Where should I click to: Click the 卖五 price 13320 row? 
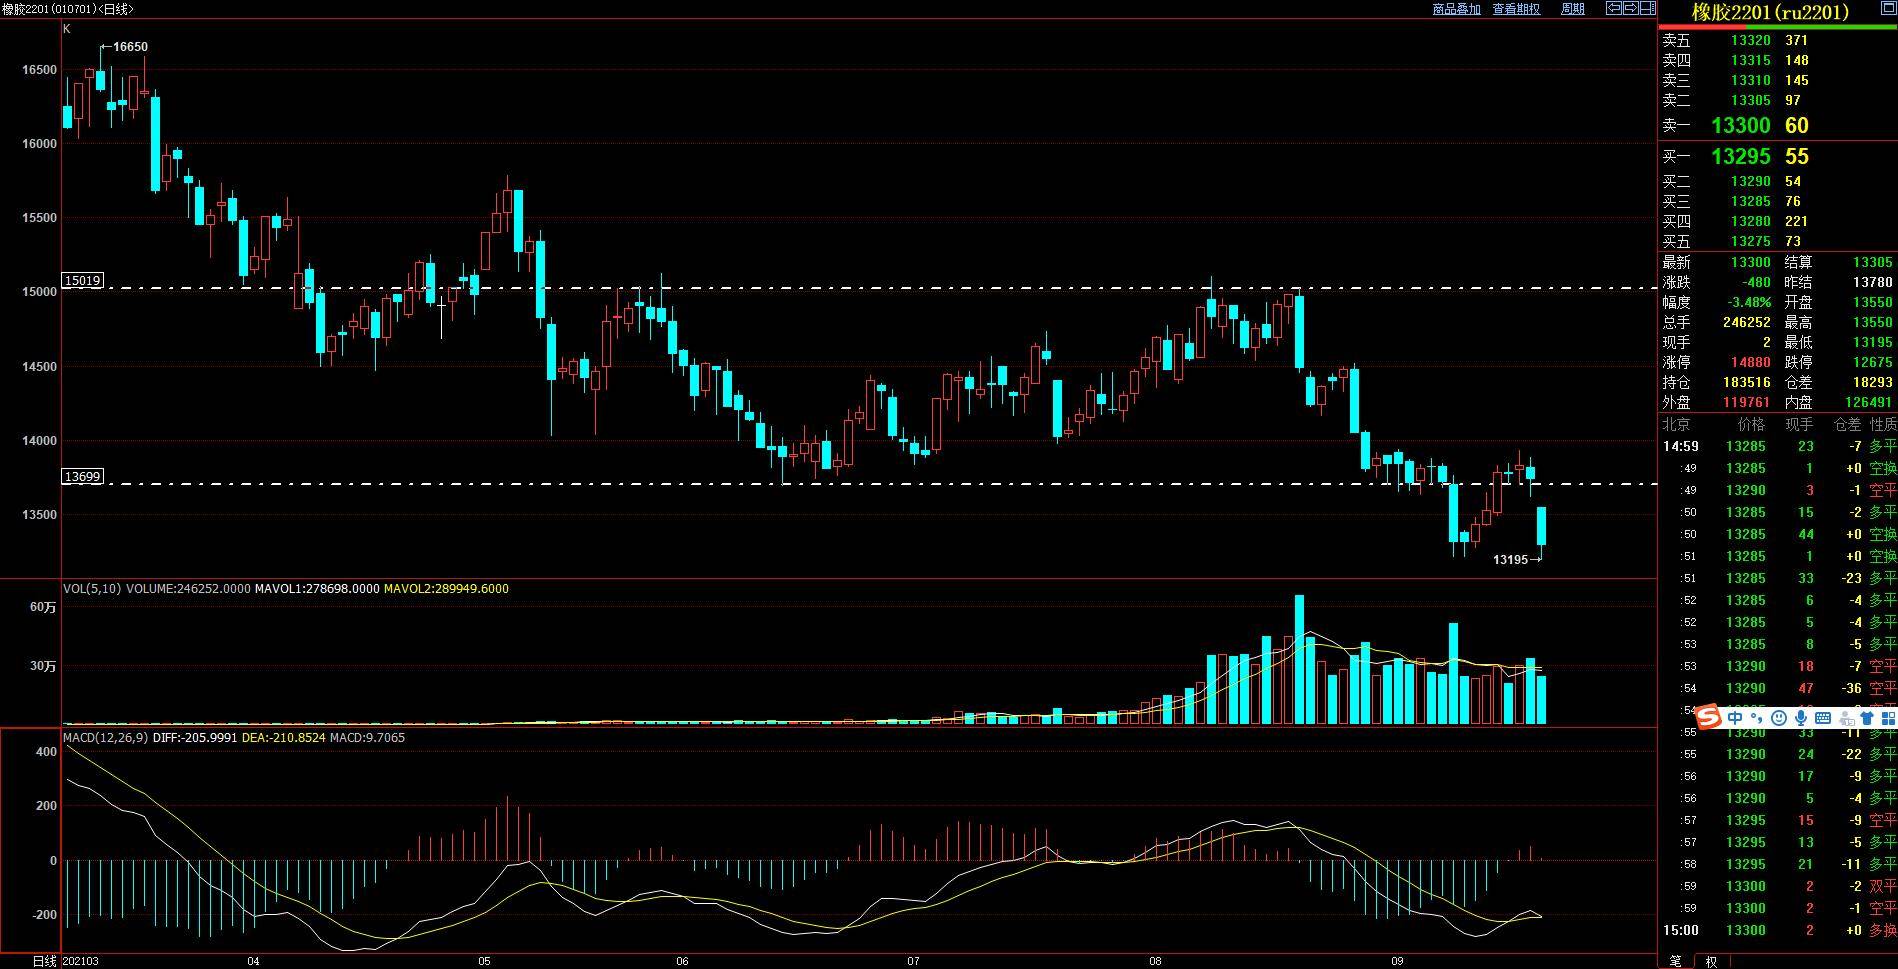[x=1777, y=41]
